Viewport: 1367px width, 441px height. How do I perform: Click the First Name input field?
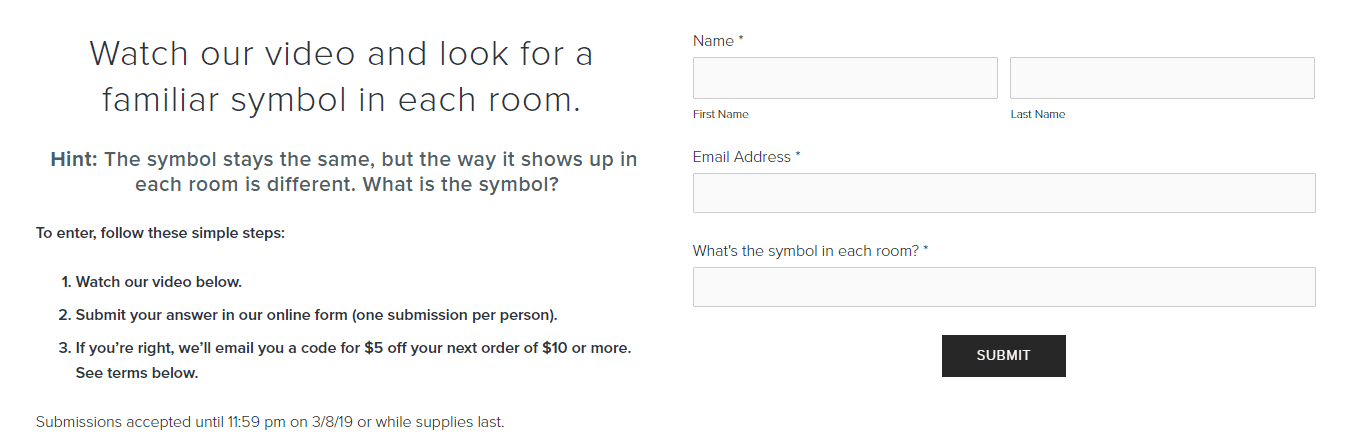(845, 78)
